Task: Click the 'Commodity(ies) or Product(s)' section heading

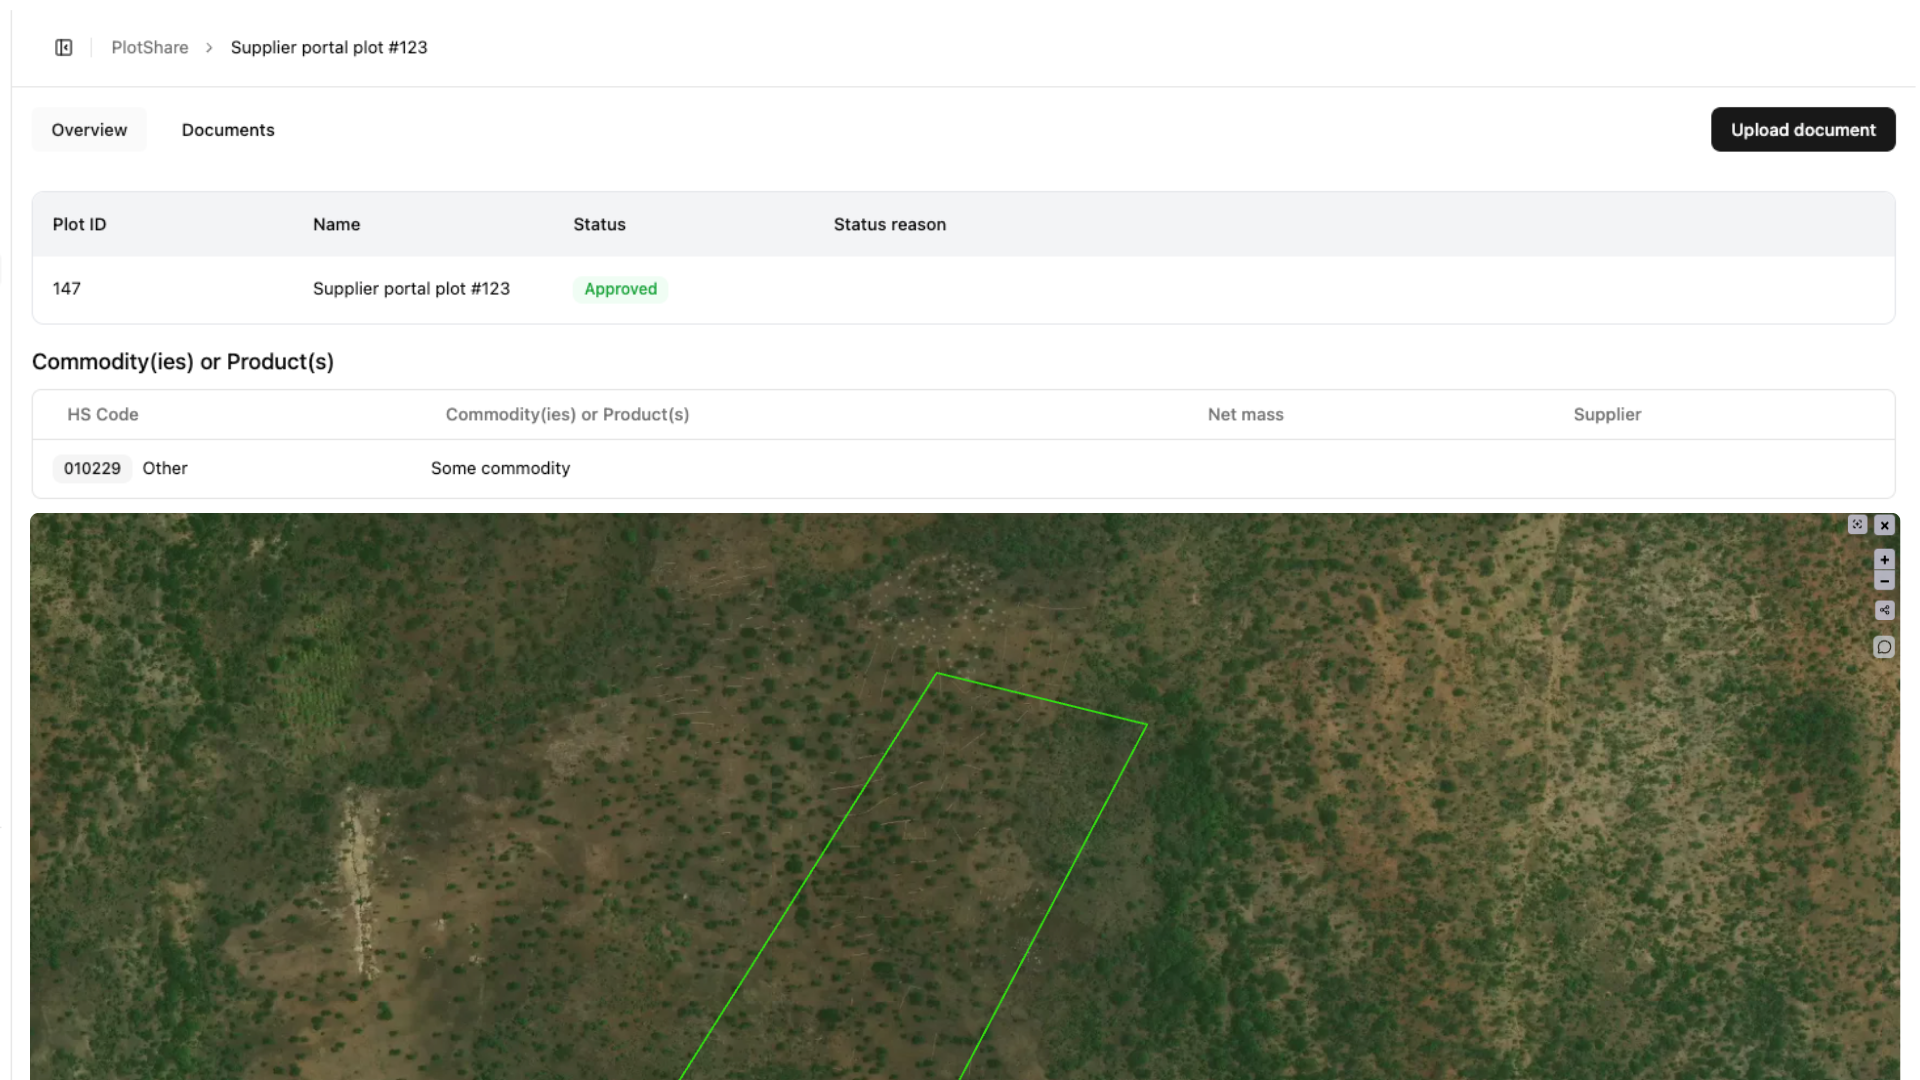Action: tap(183, 362)
